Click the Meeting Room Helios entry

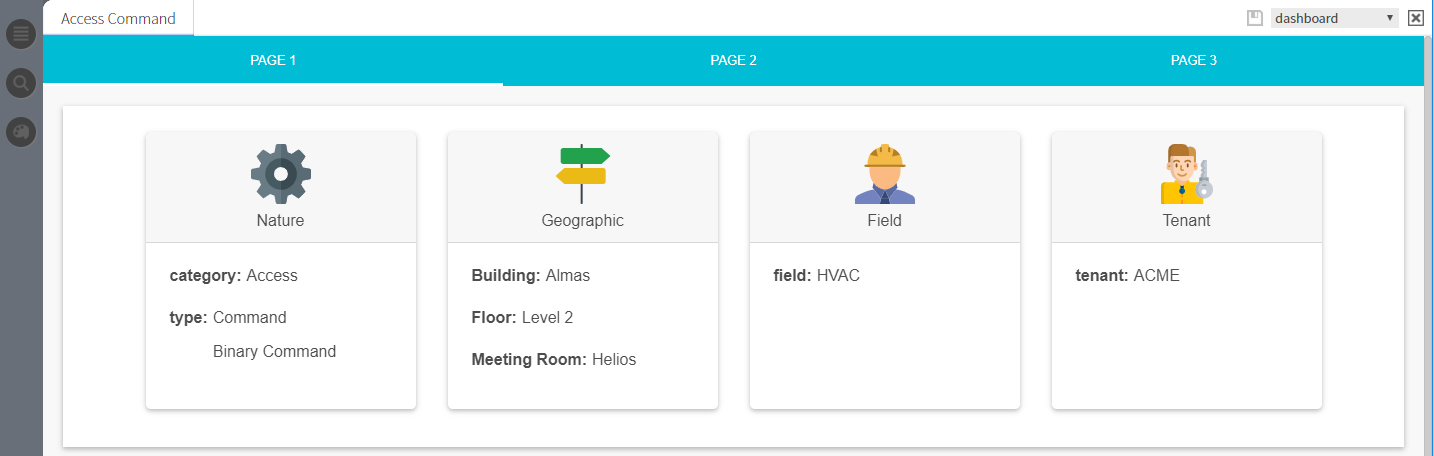[553, 359]
